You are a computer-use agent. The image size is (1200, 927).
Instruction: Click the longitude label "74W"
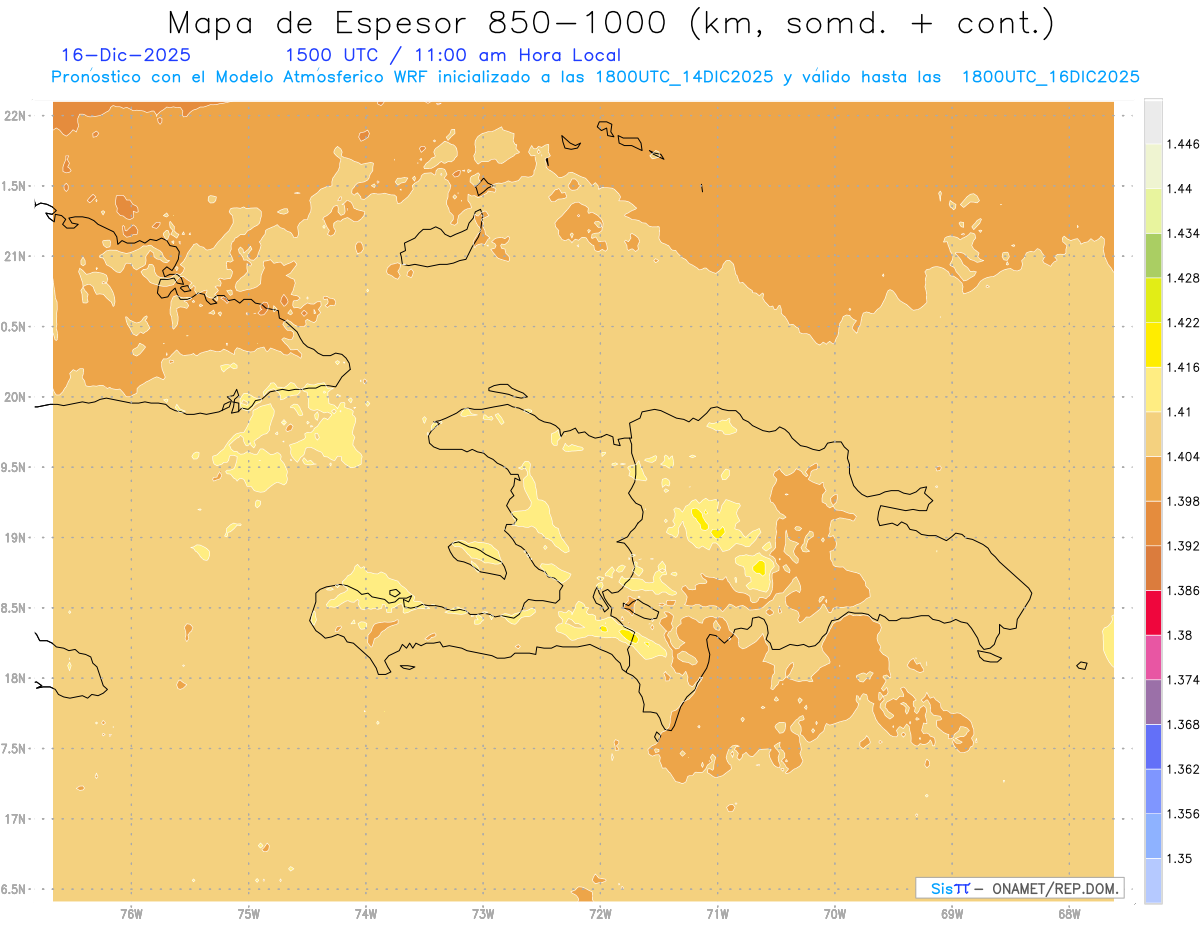tap(366, 913)
